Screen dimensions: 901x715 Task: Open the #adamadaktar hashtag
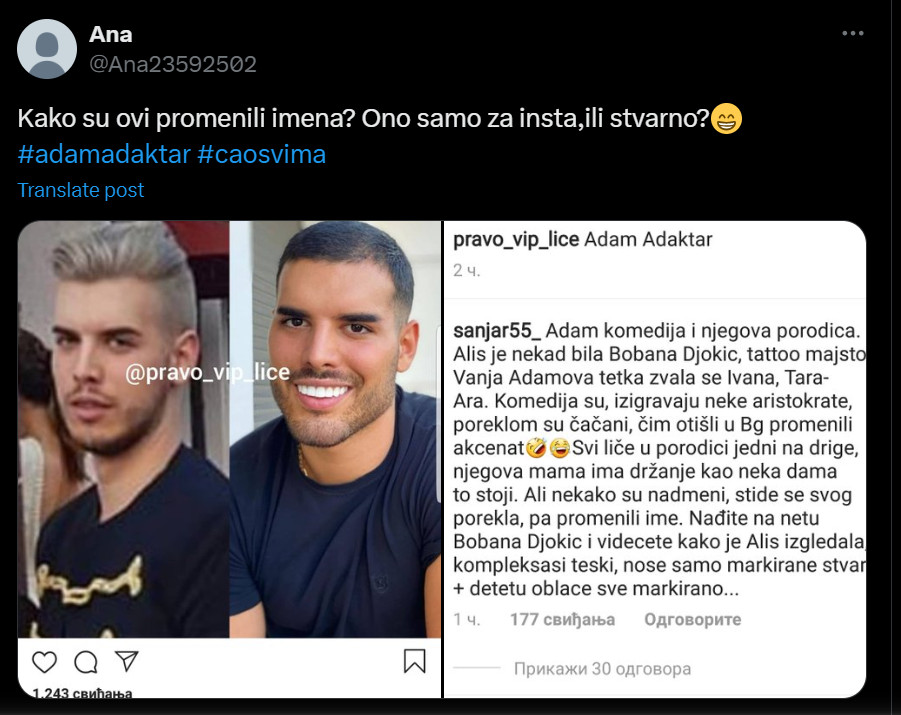104,154
